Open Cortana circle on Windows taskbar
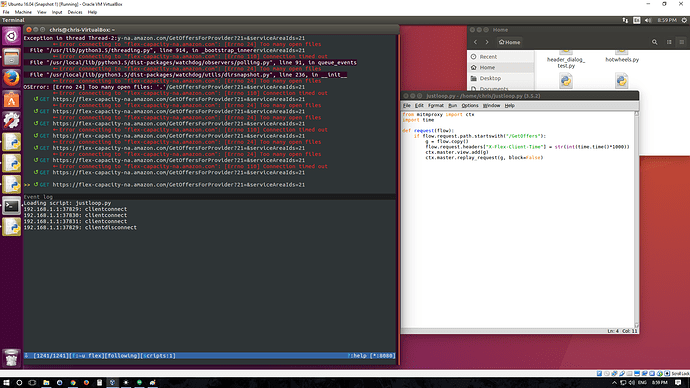Screen dimensions: 690x388 [x=19, y=383]
